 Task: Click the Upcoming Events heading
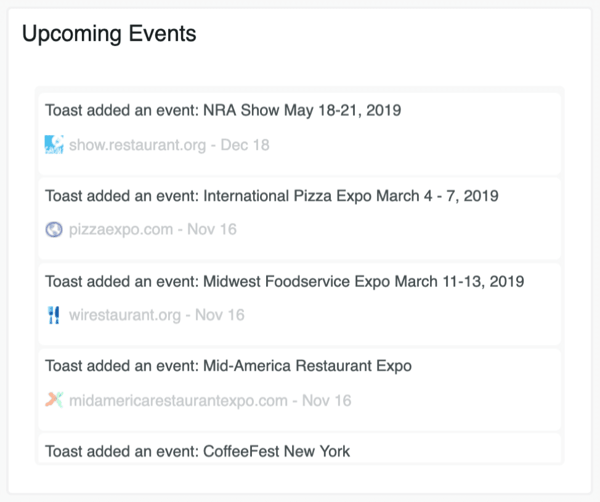(x=109, y=34)
